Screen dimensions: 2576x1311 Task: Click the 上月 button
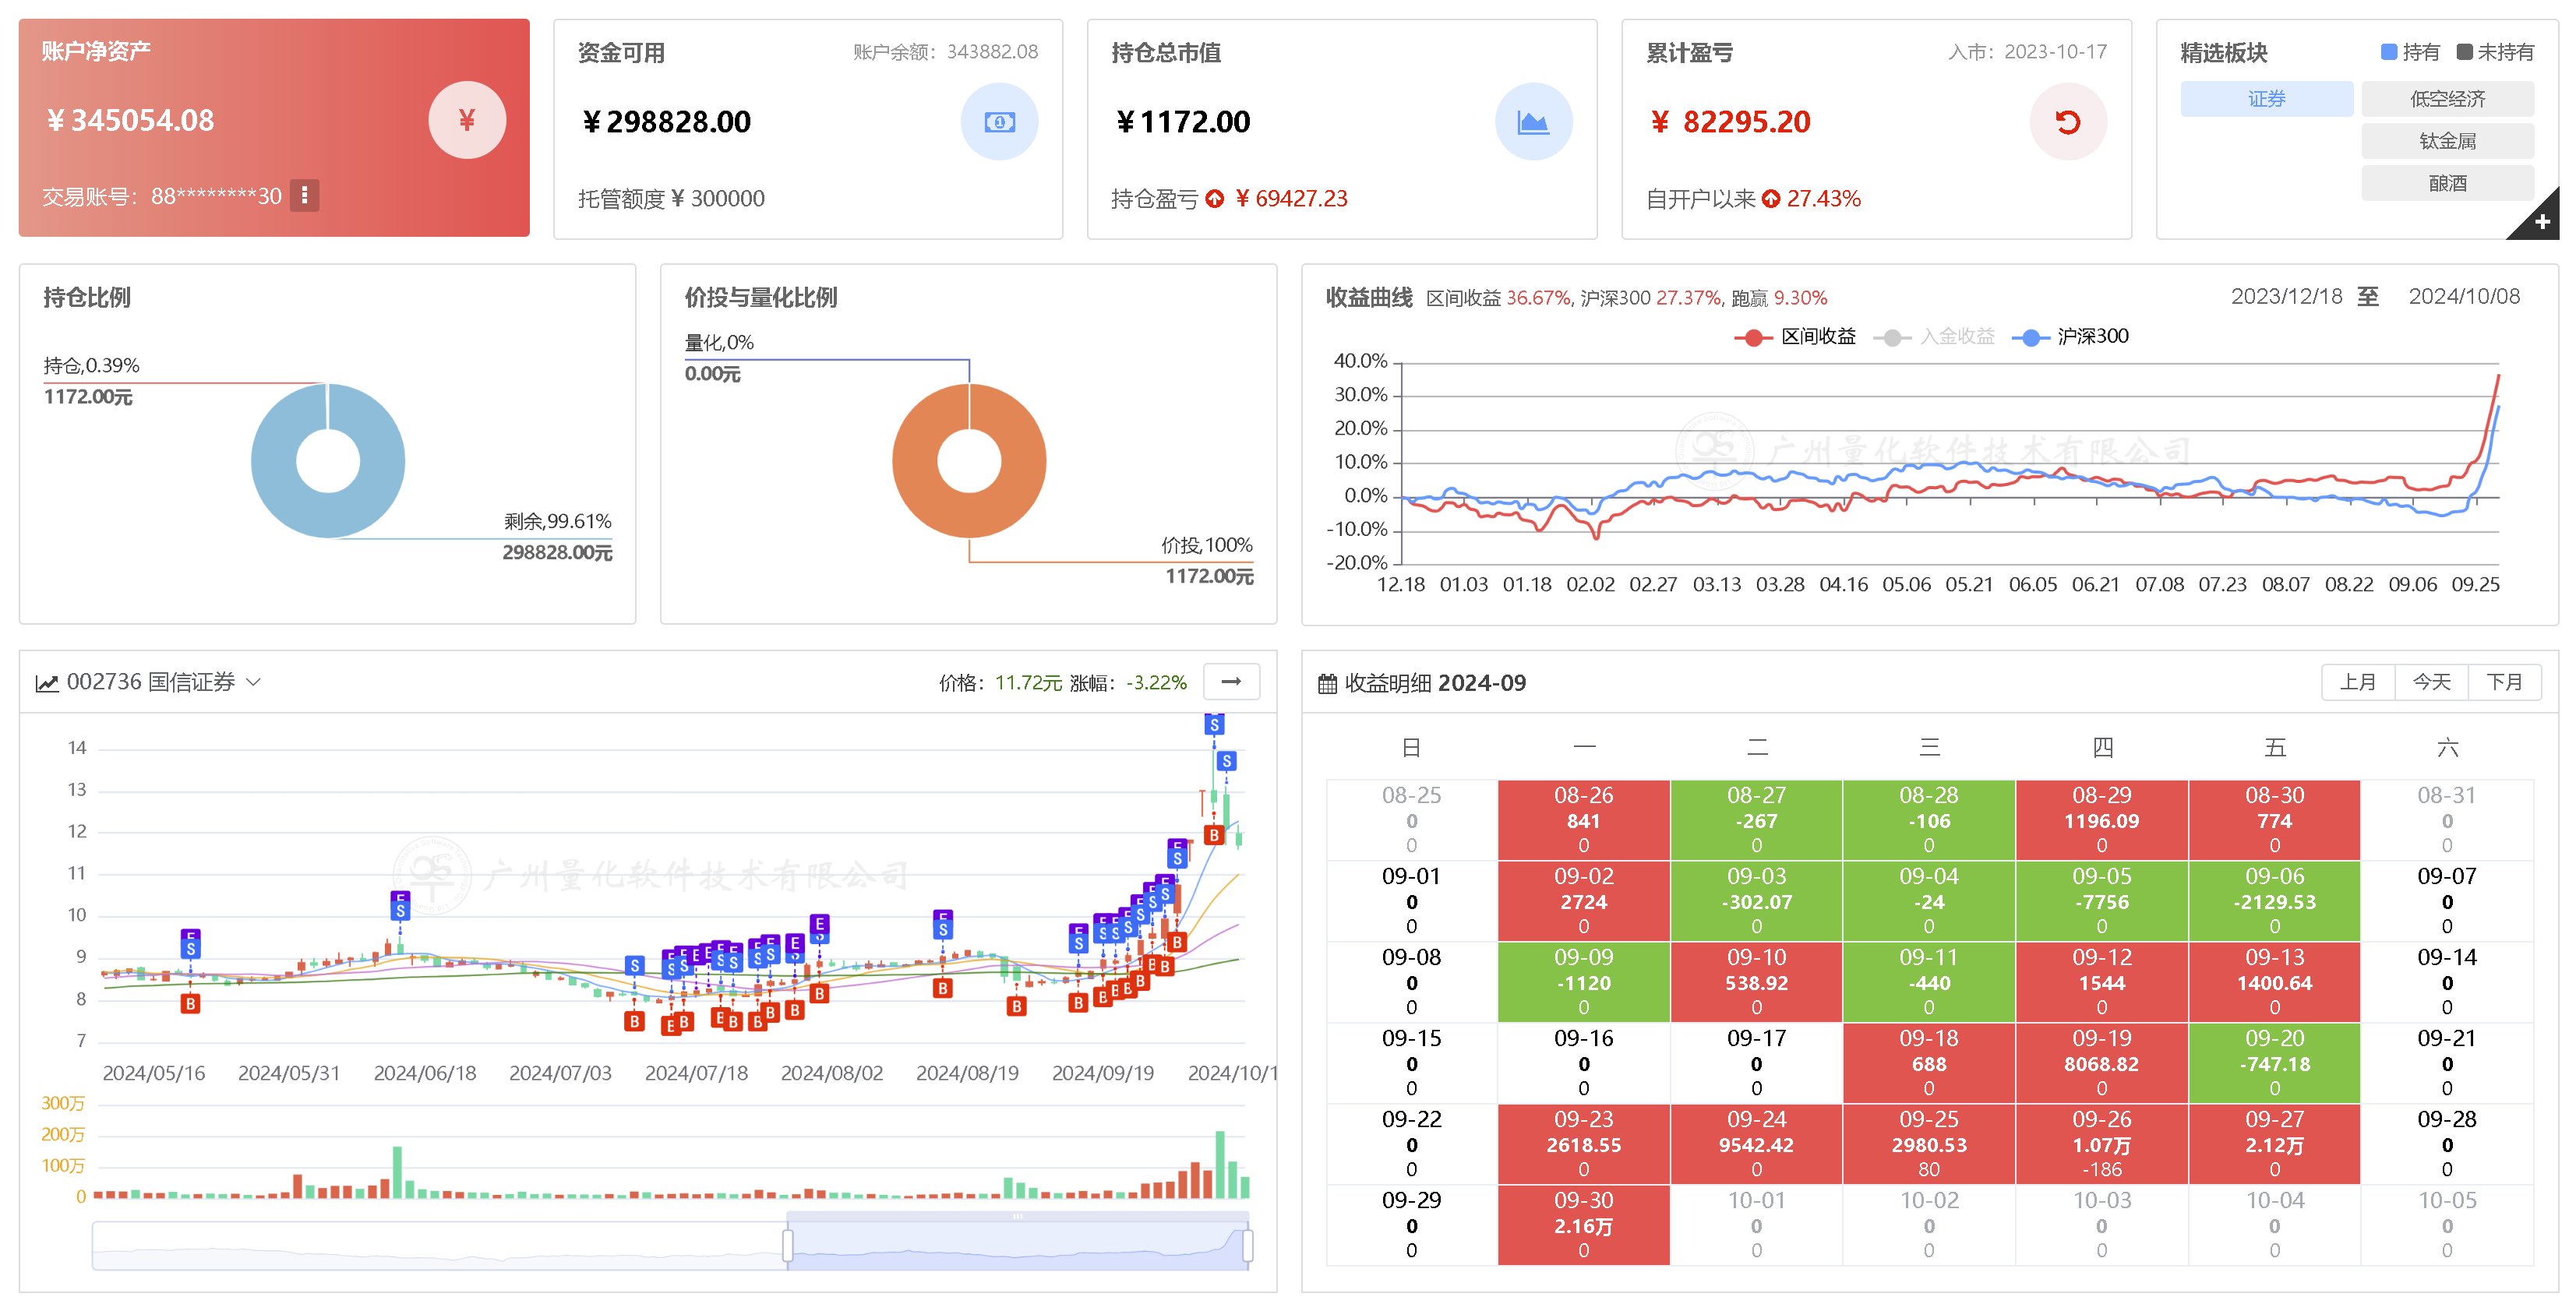point(2357,682)
